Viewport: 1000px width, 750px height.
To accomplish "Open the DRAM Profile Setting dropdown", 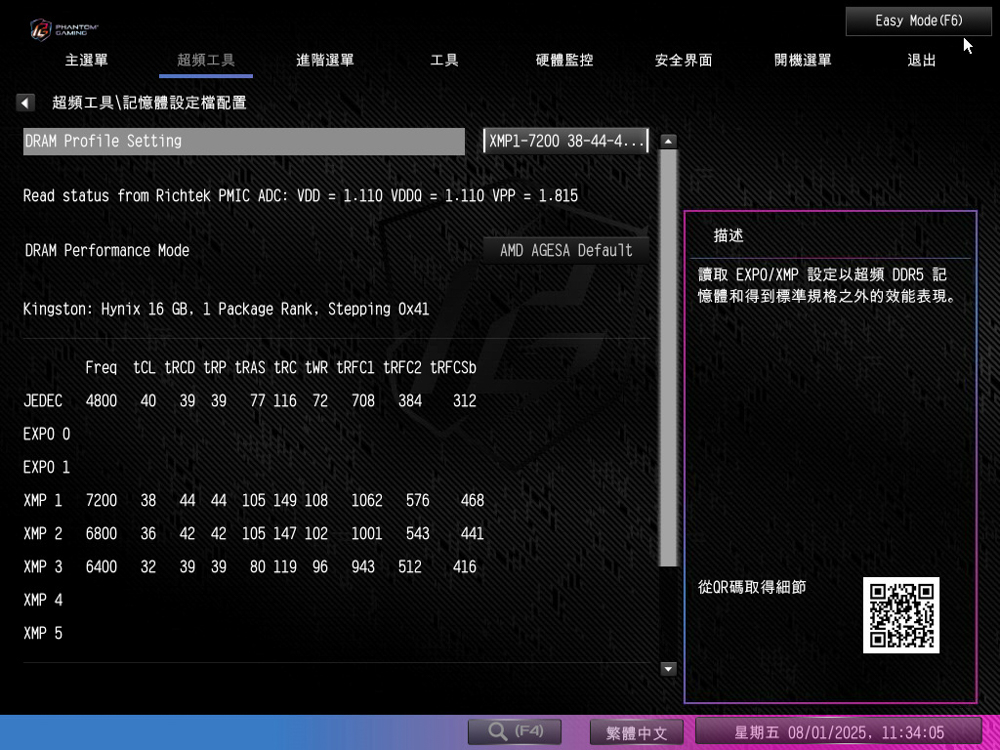I will click(x=566, y=141).
